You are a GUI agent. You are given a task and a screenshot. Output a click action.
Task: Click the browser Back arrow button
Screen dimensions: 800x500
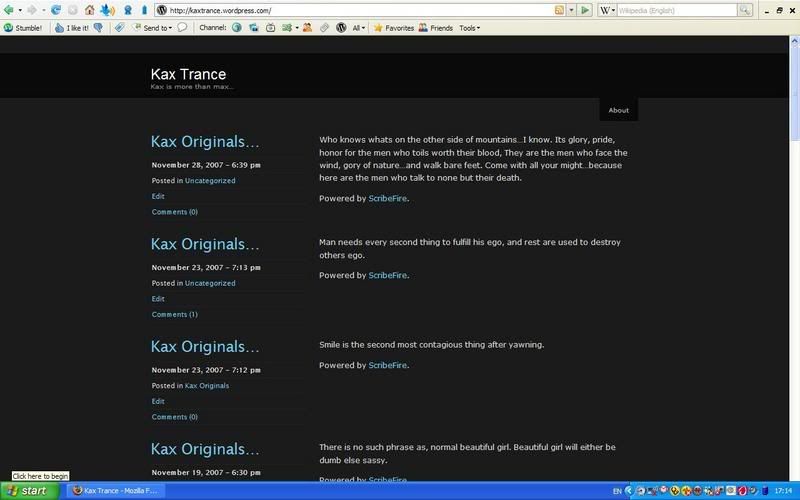click(10, 10)
